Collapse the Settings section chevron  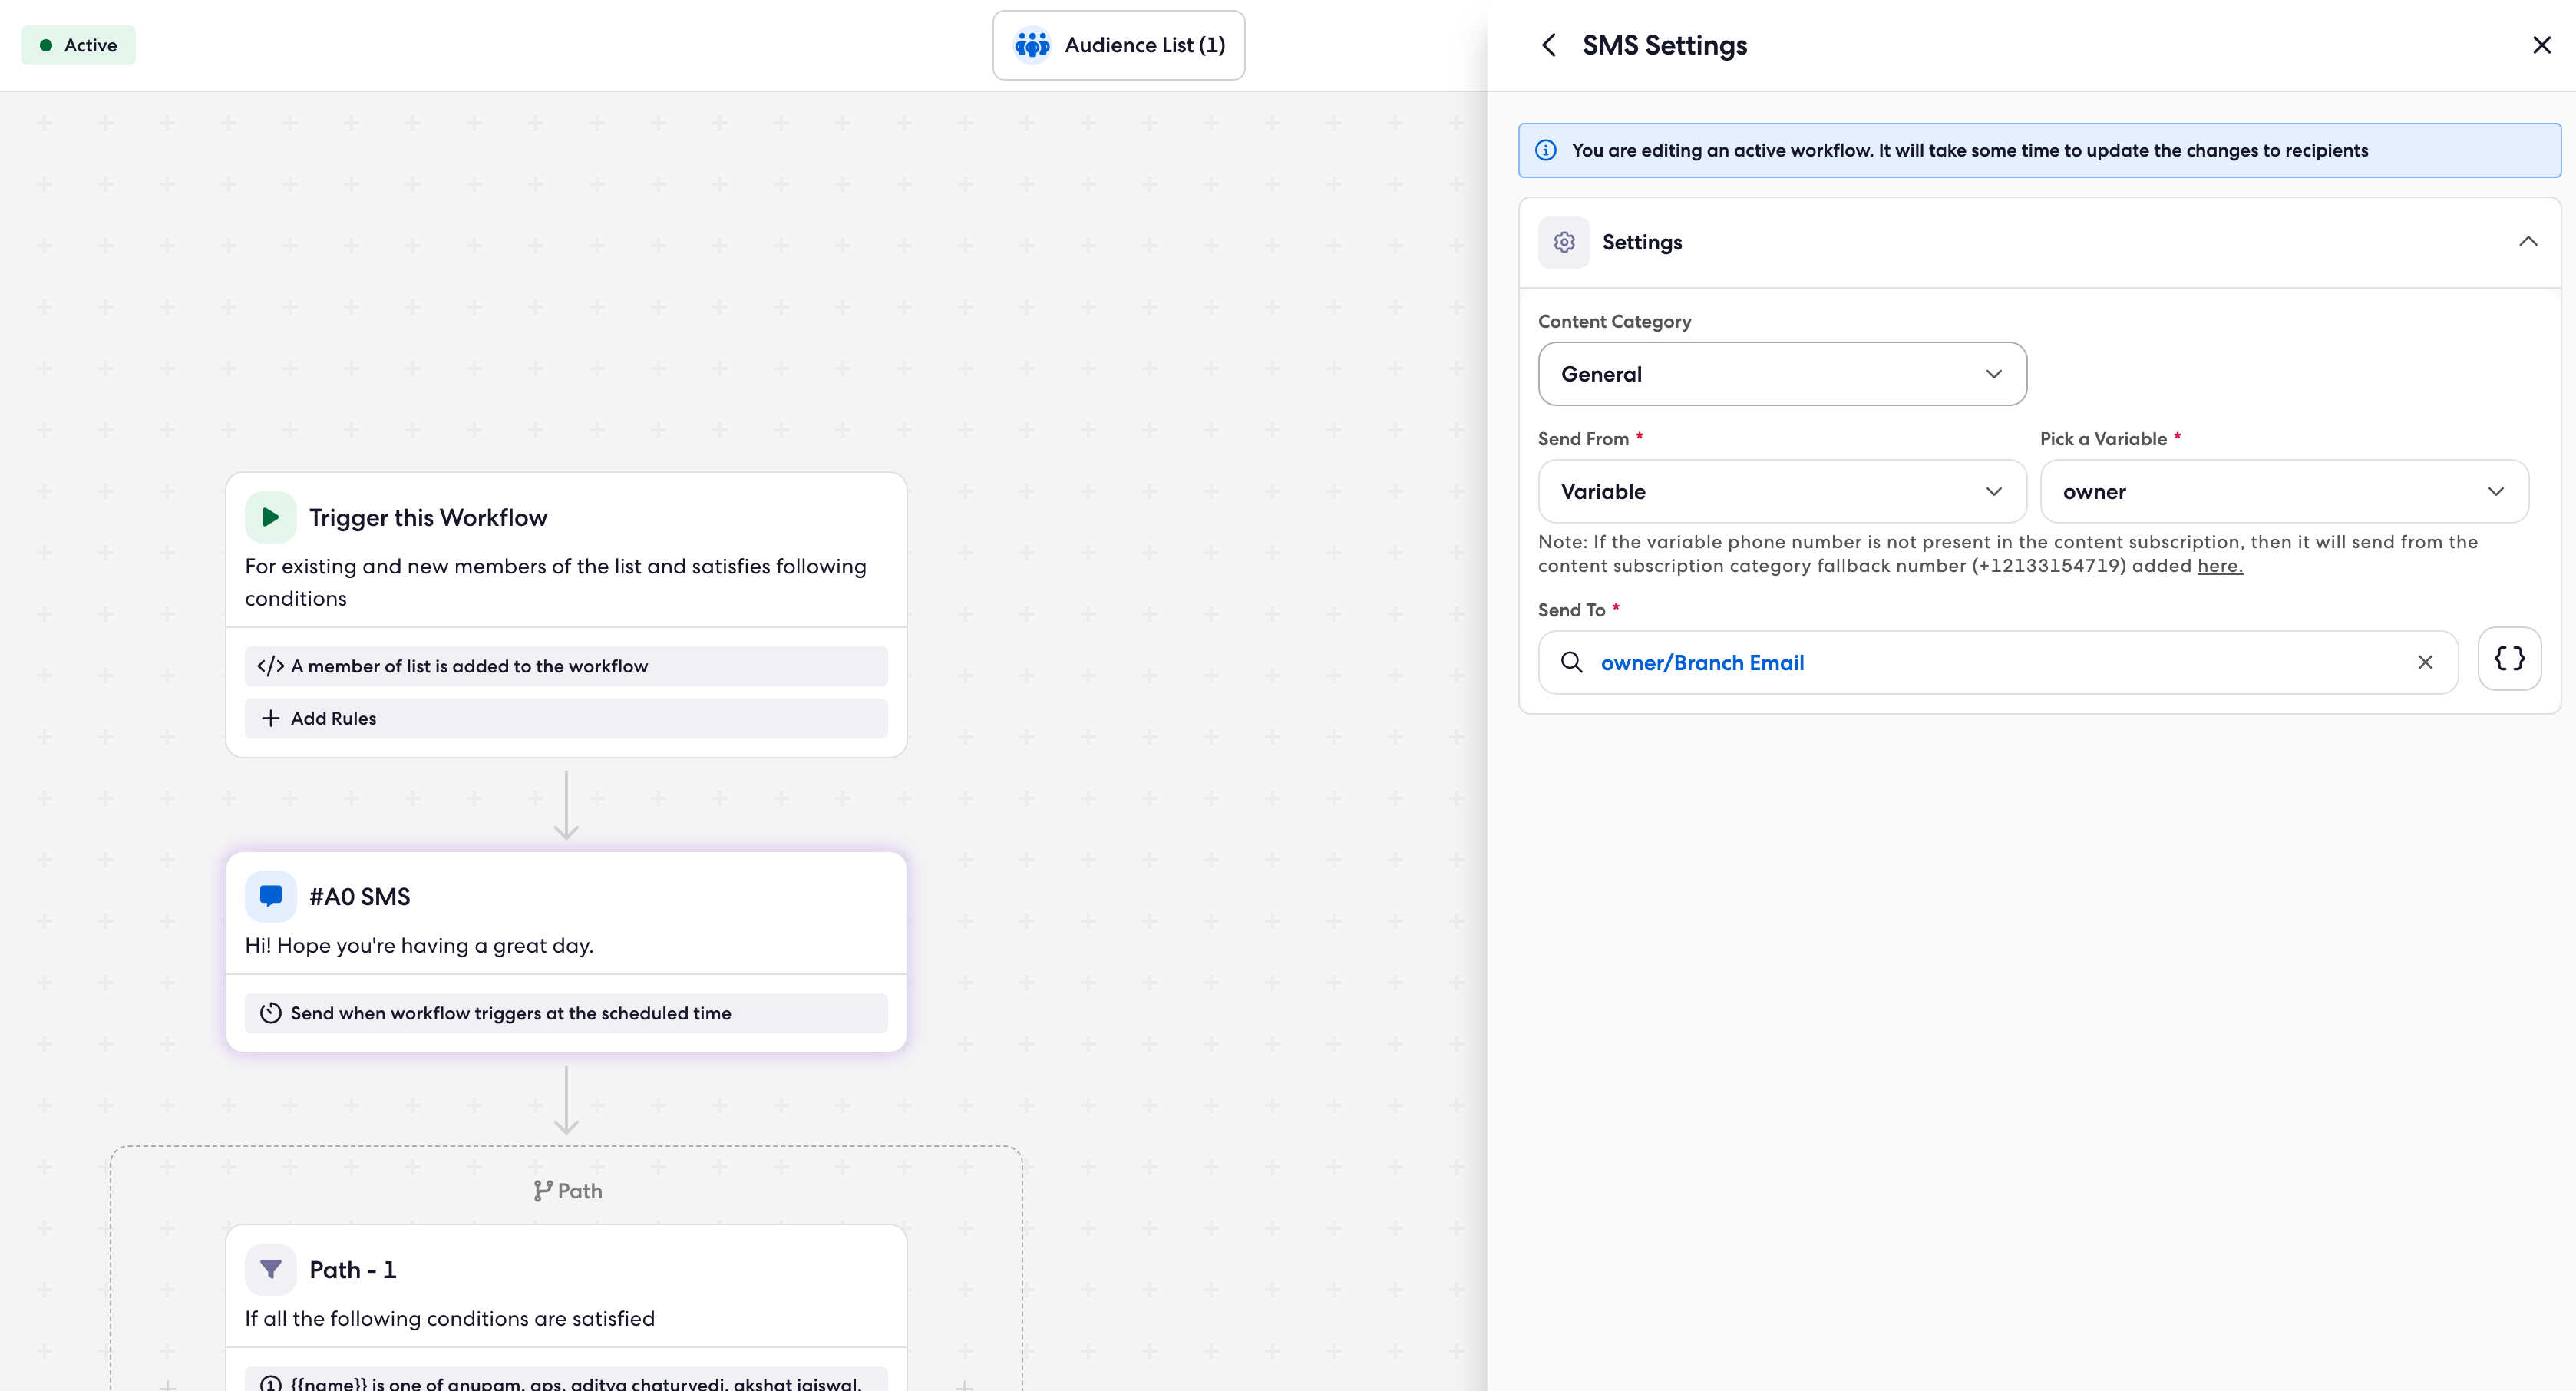pos(2527,242)
